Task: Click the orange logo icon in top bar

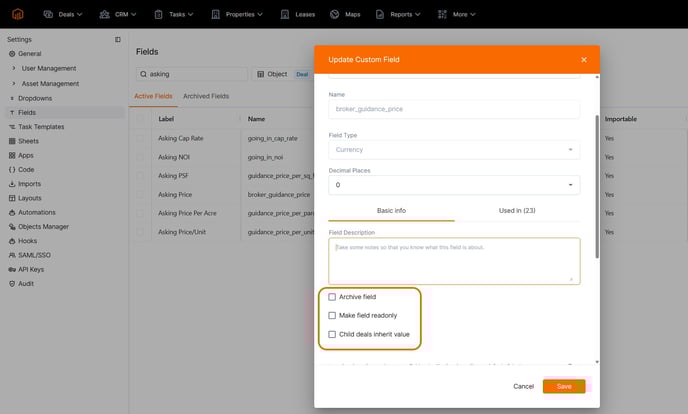Action: coord(19,15)
